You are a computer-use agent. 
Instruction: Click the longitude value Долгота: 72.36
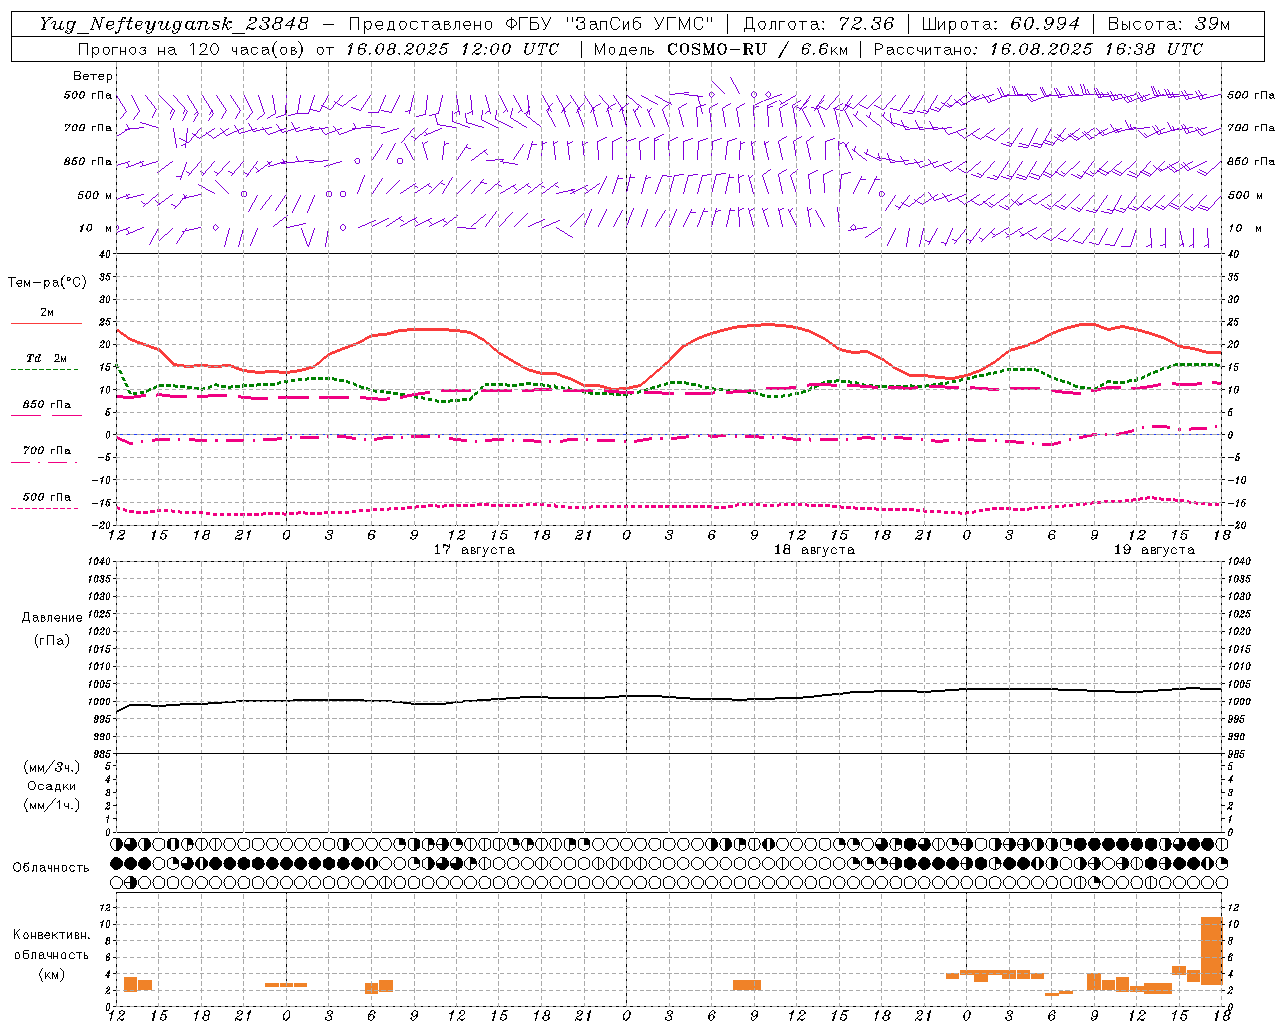pos(818,24)
